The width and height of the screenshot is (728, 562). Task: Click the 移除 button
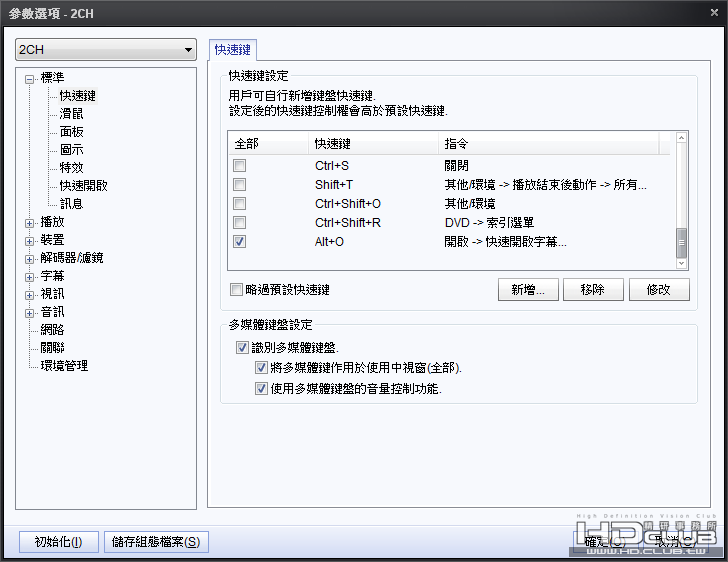[593, 290]
